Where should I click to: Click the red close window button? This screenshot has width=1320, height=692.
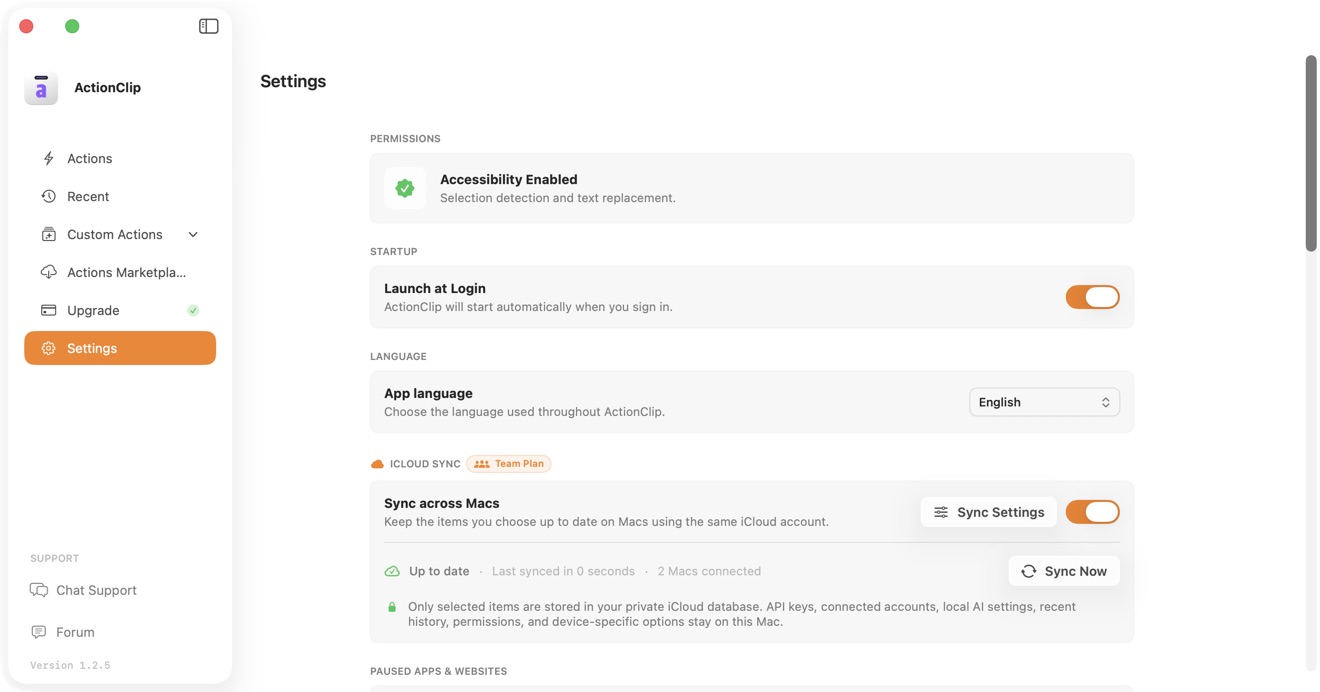point(26,26)
